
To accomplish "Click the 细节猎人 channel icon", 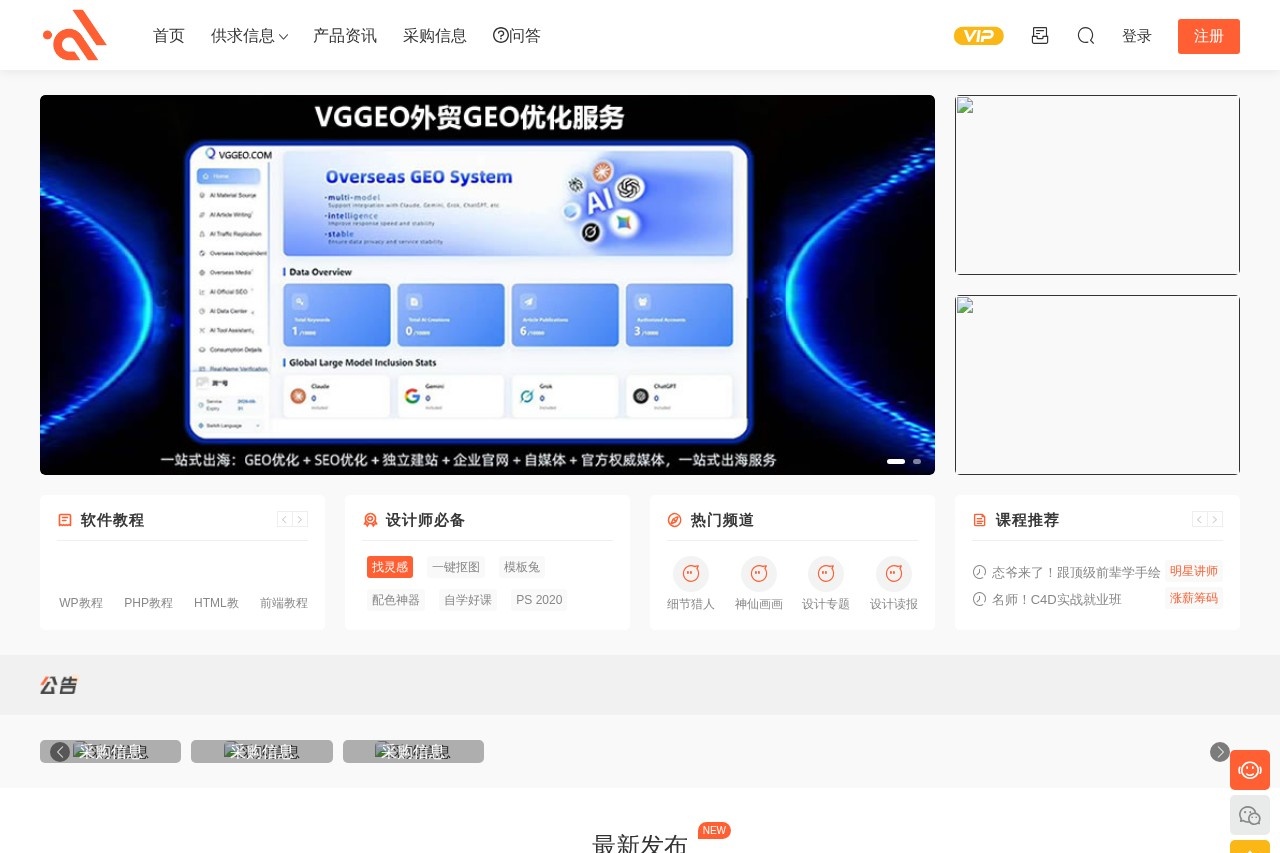I will pos(691,574).
